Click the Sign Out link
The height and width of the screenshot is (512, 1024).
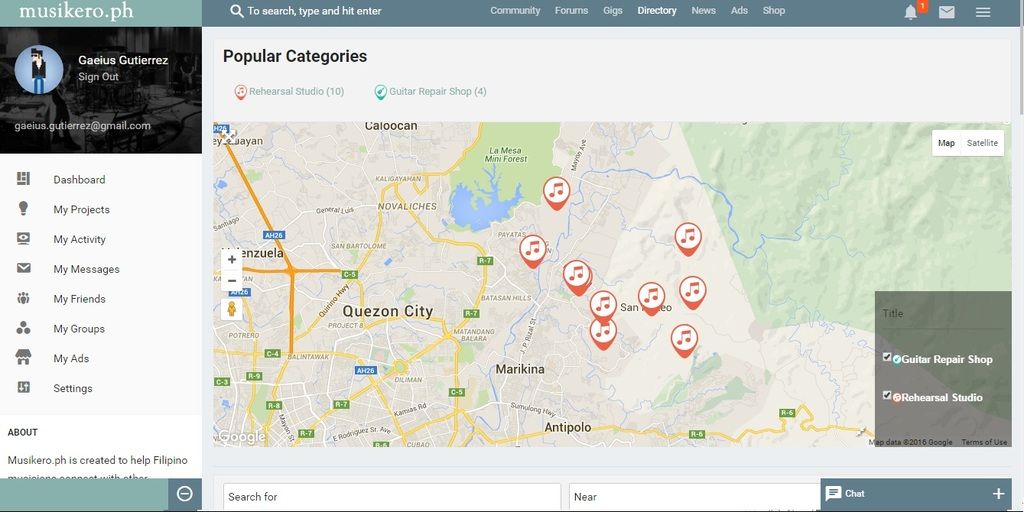pos(99,76)
